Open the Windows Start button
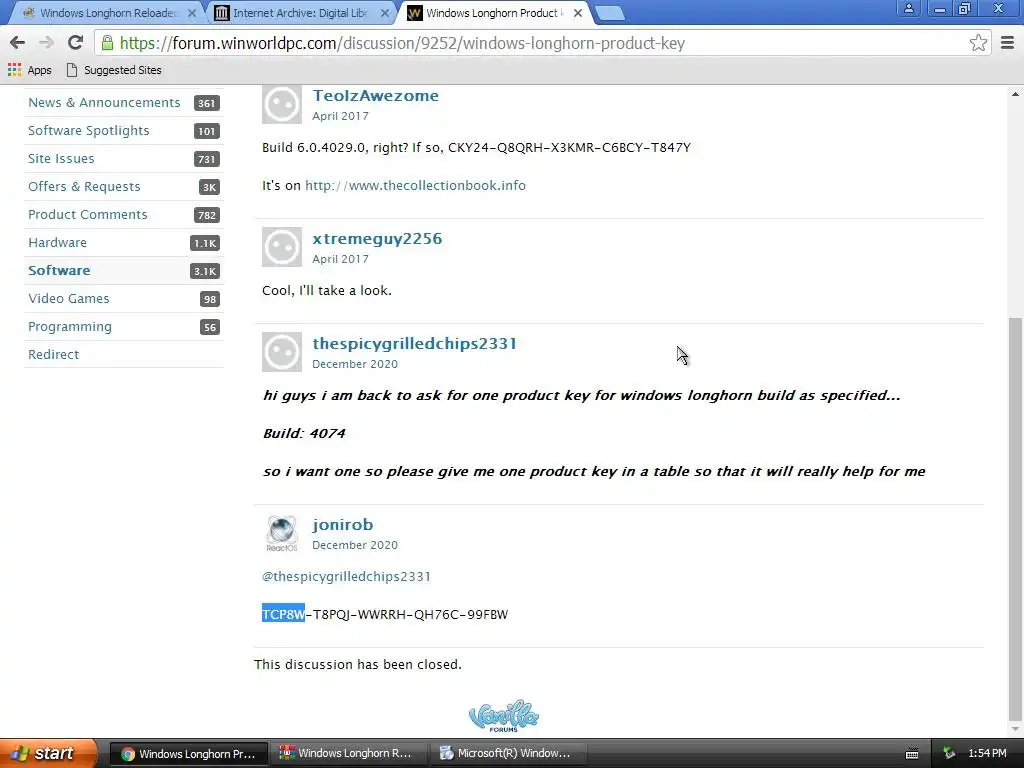1024x768 pixels. 48,753
